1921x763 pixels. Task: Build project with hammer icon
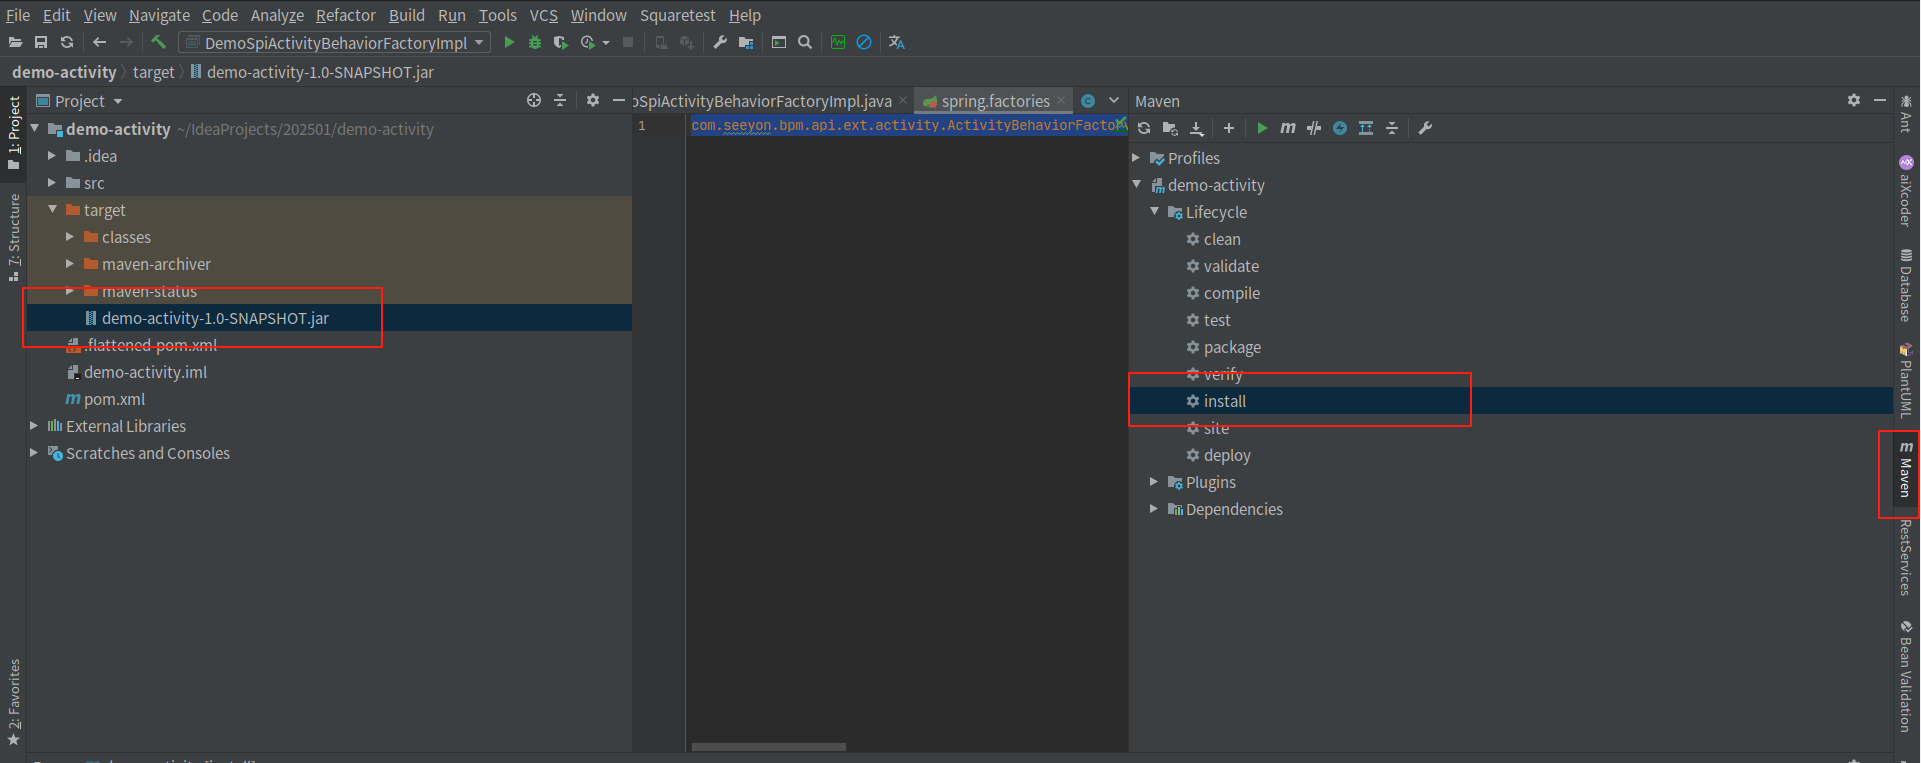[x=158, y=42]
